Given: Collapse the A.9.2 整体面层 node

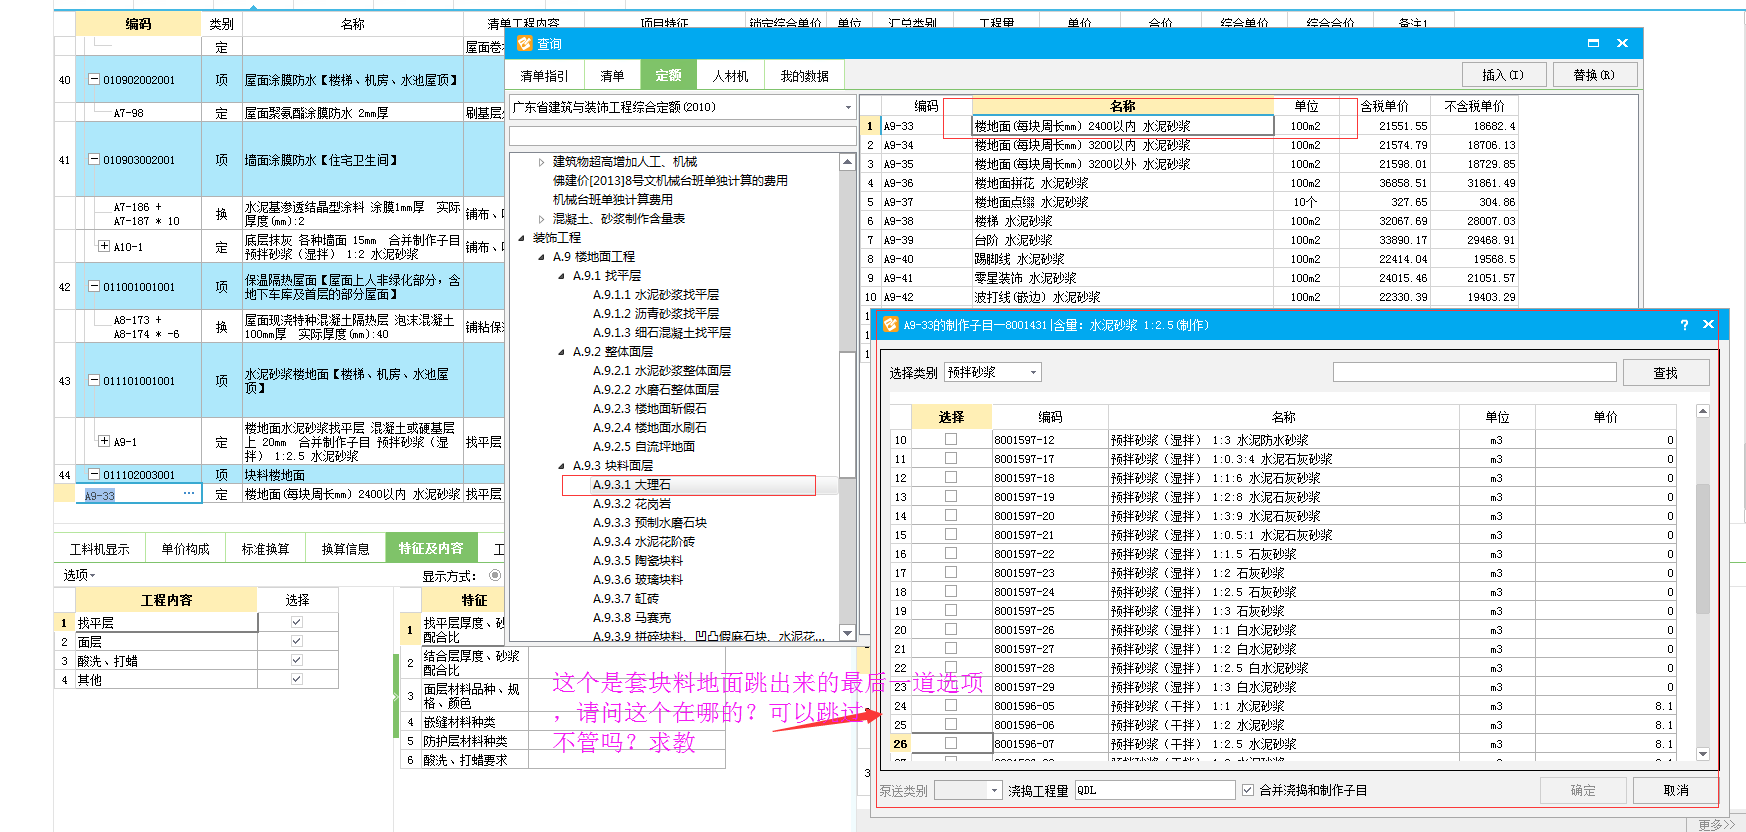Looking at the screenshot, I should 561,352.
